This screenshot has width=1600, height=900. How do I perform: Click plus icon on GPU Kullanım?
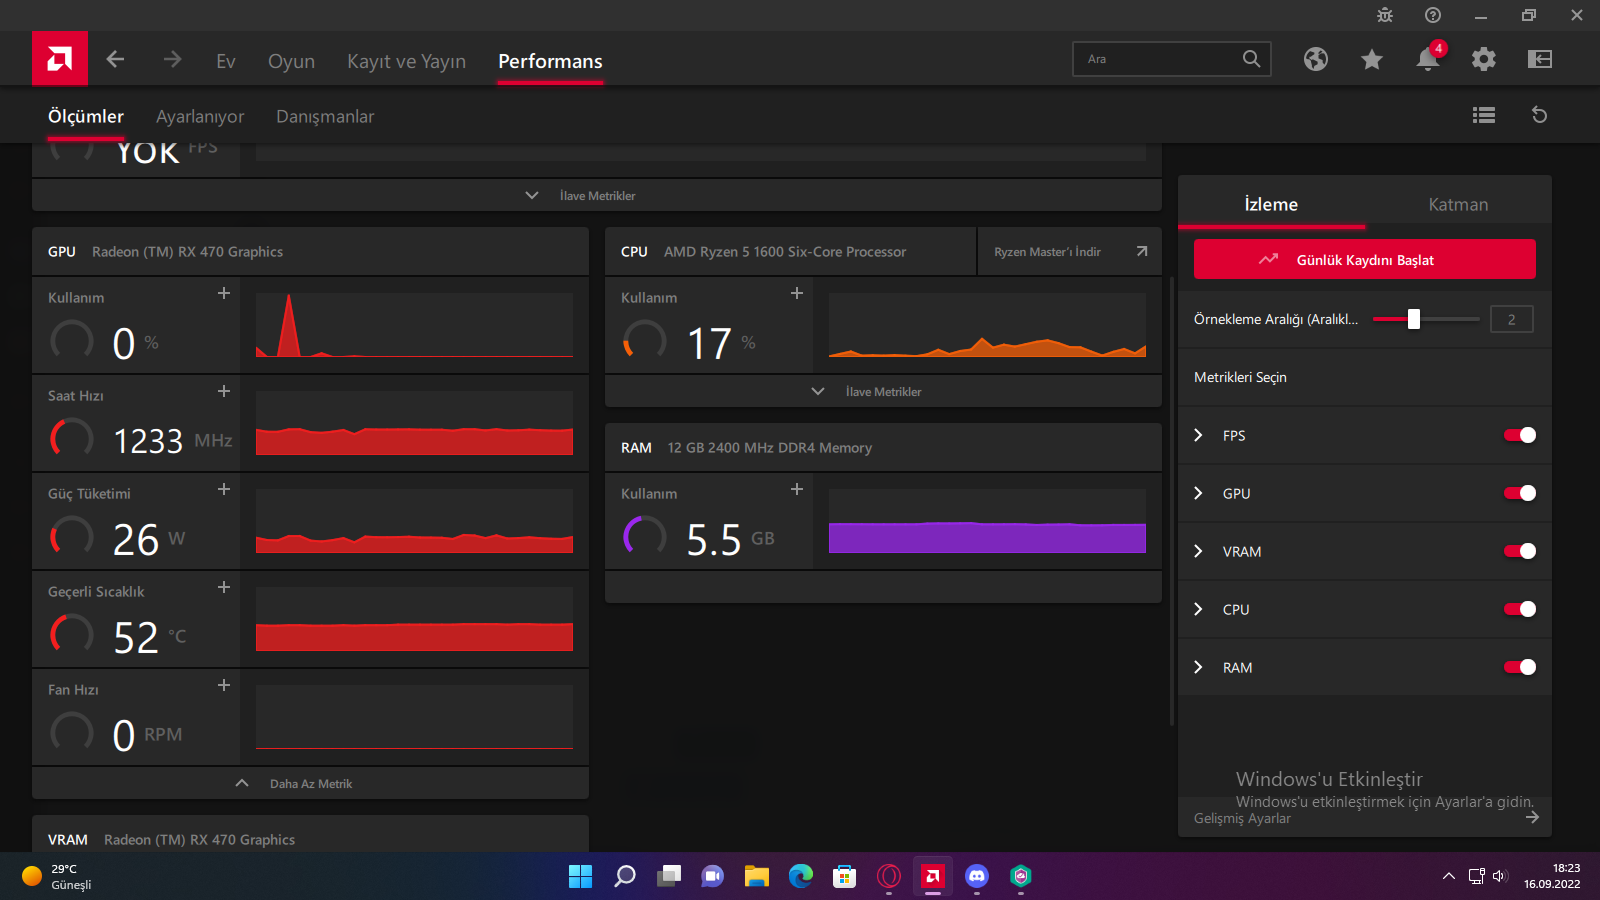pyautogui.click(x=224, y=293)
